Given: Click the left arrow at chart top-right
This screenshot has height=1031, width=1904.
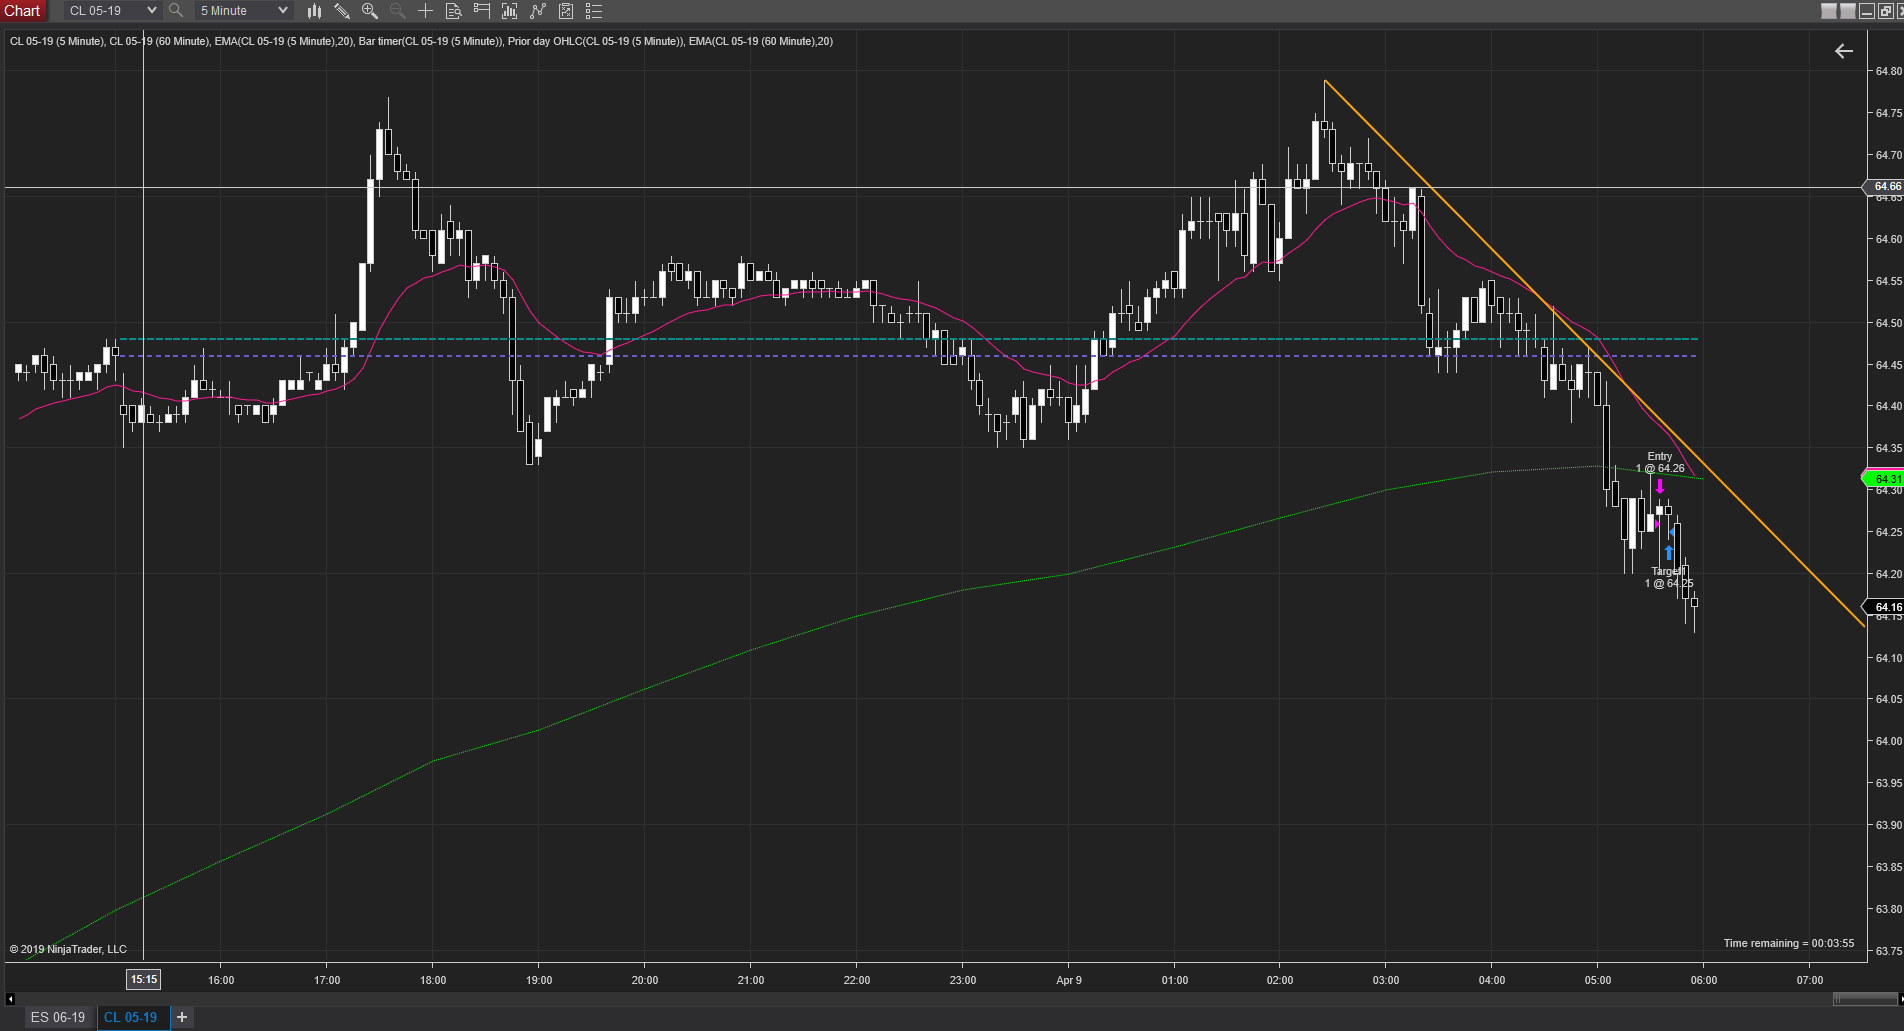Looking at the screenshot, I should (1843, 51).
